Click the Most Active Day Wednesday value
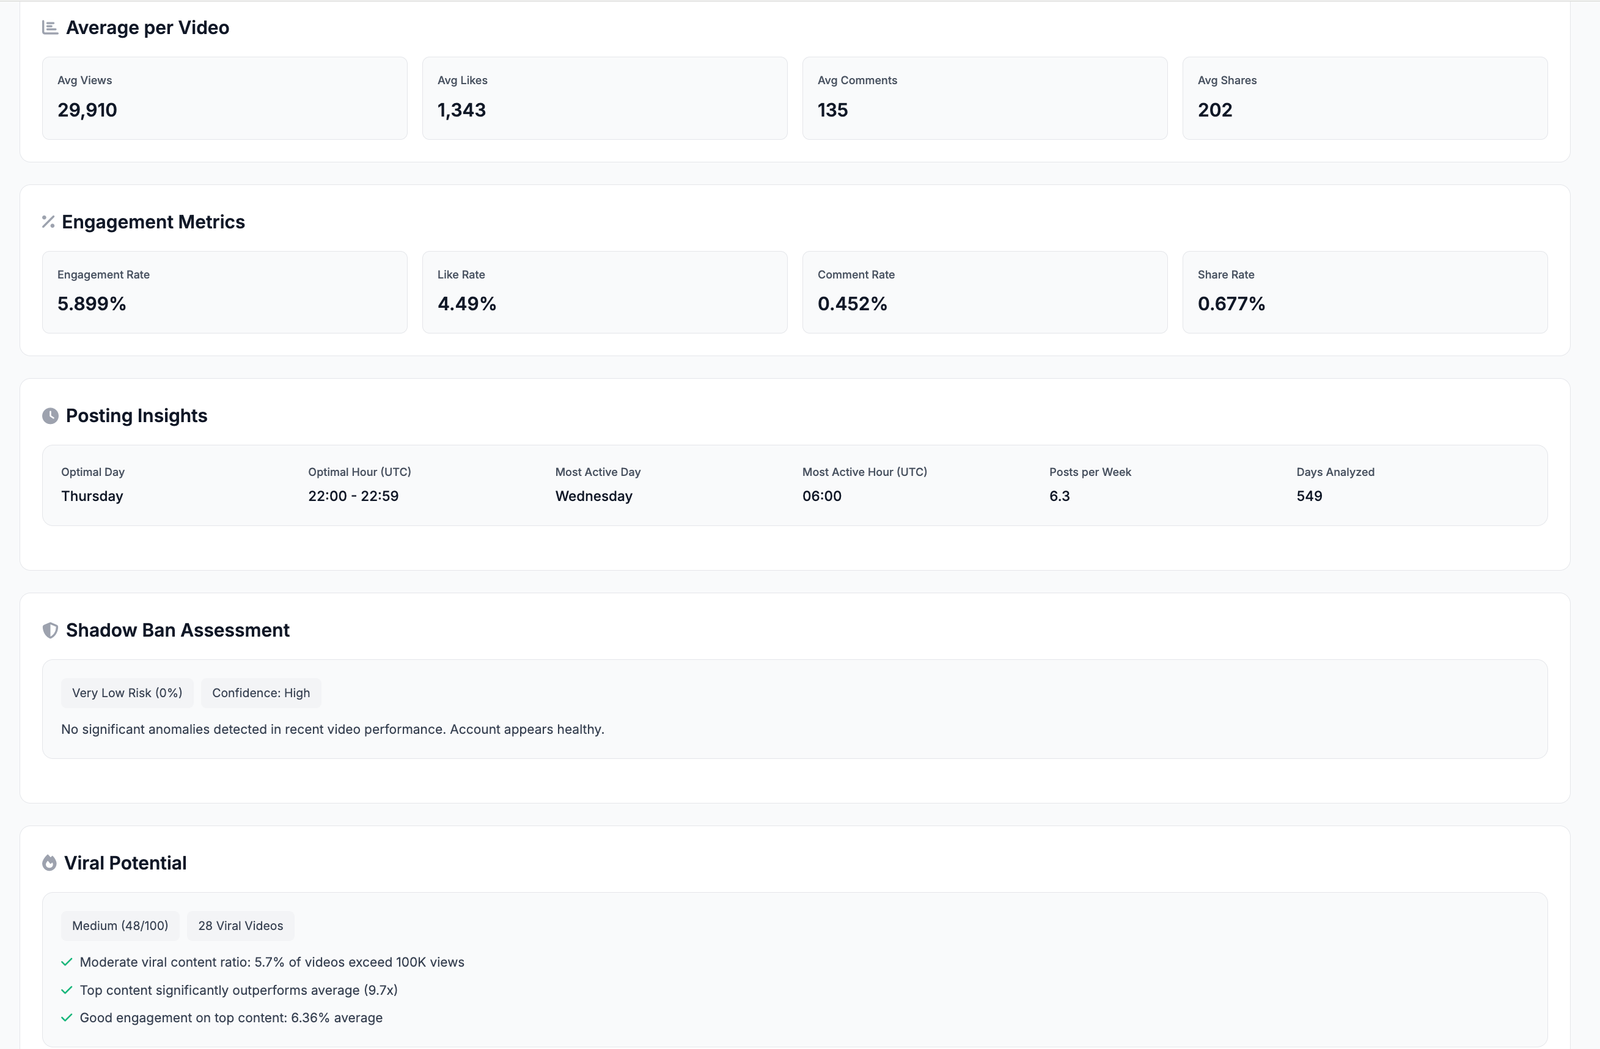 click(594, 496)
